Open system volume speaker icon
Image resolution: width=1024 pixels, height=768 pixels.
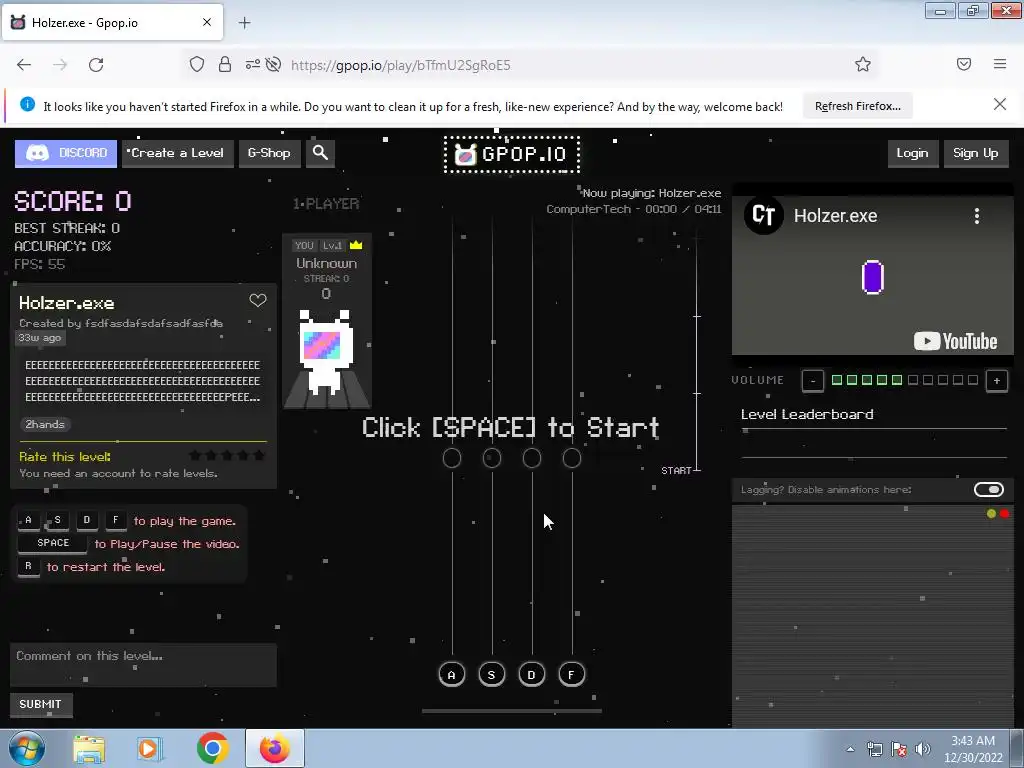(x=923, y=749)
